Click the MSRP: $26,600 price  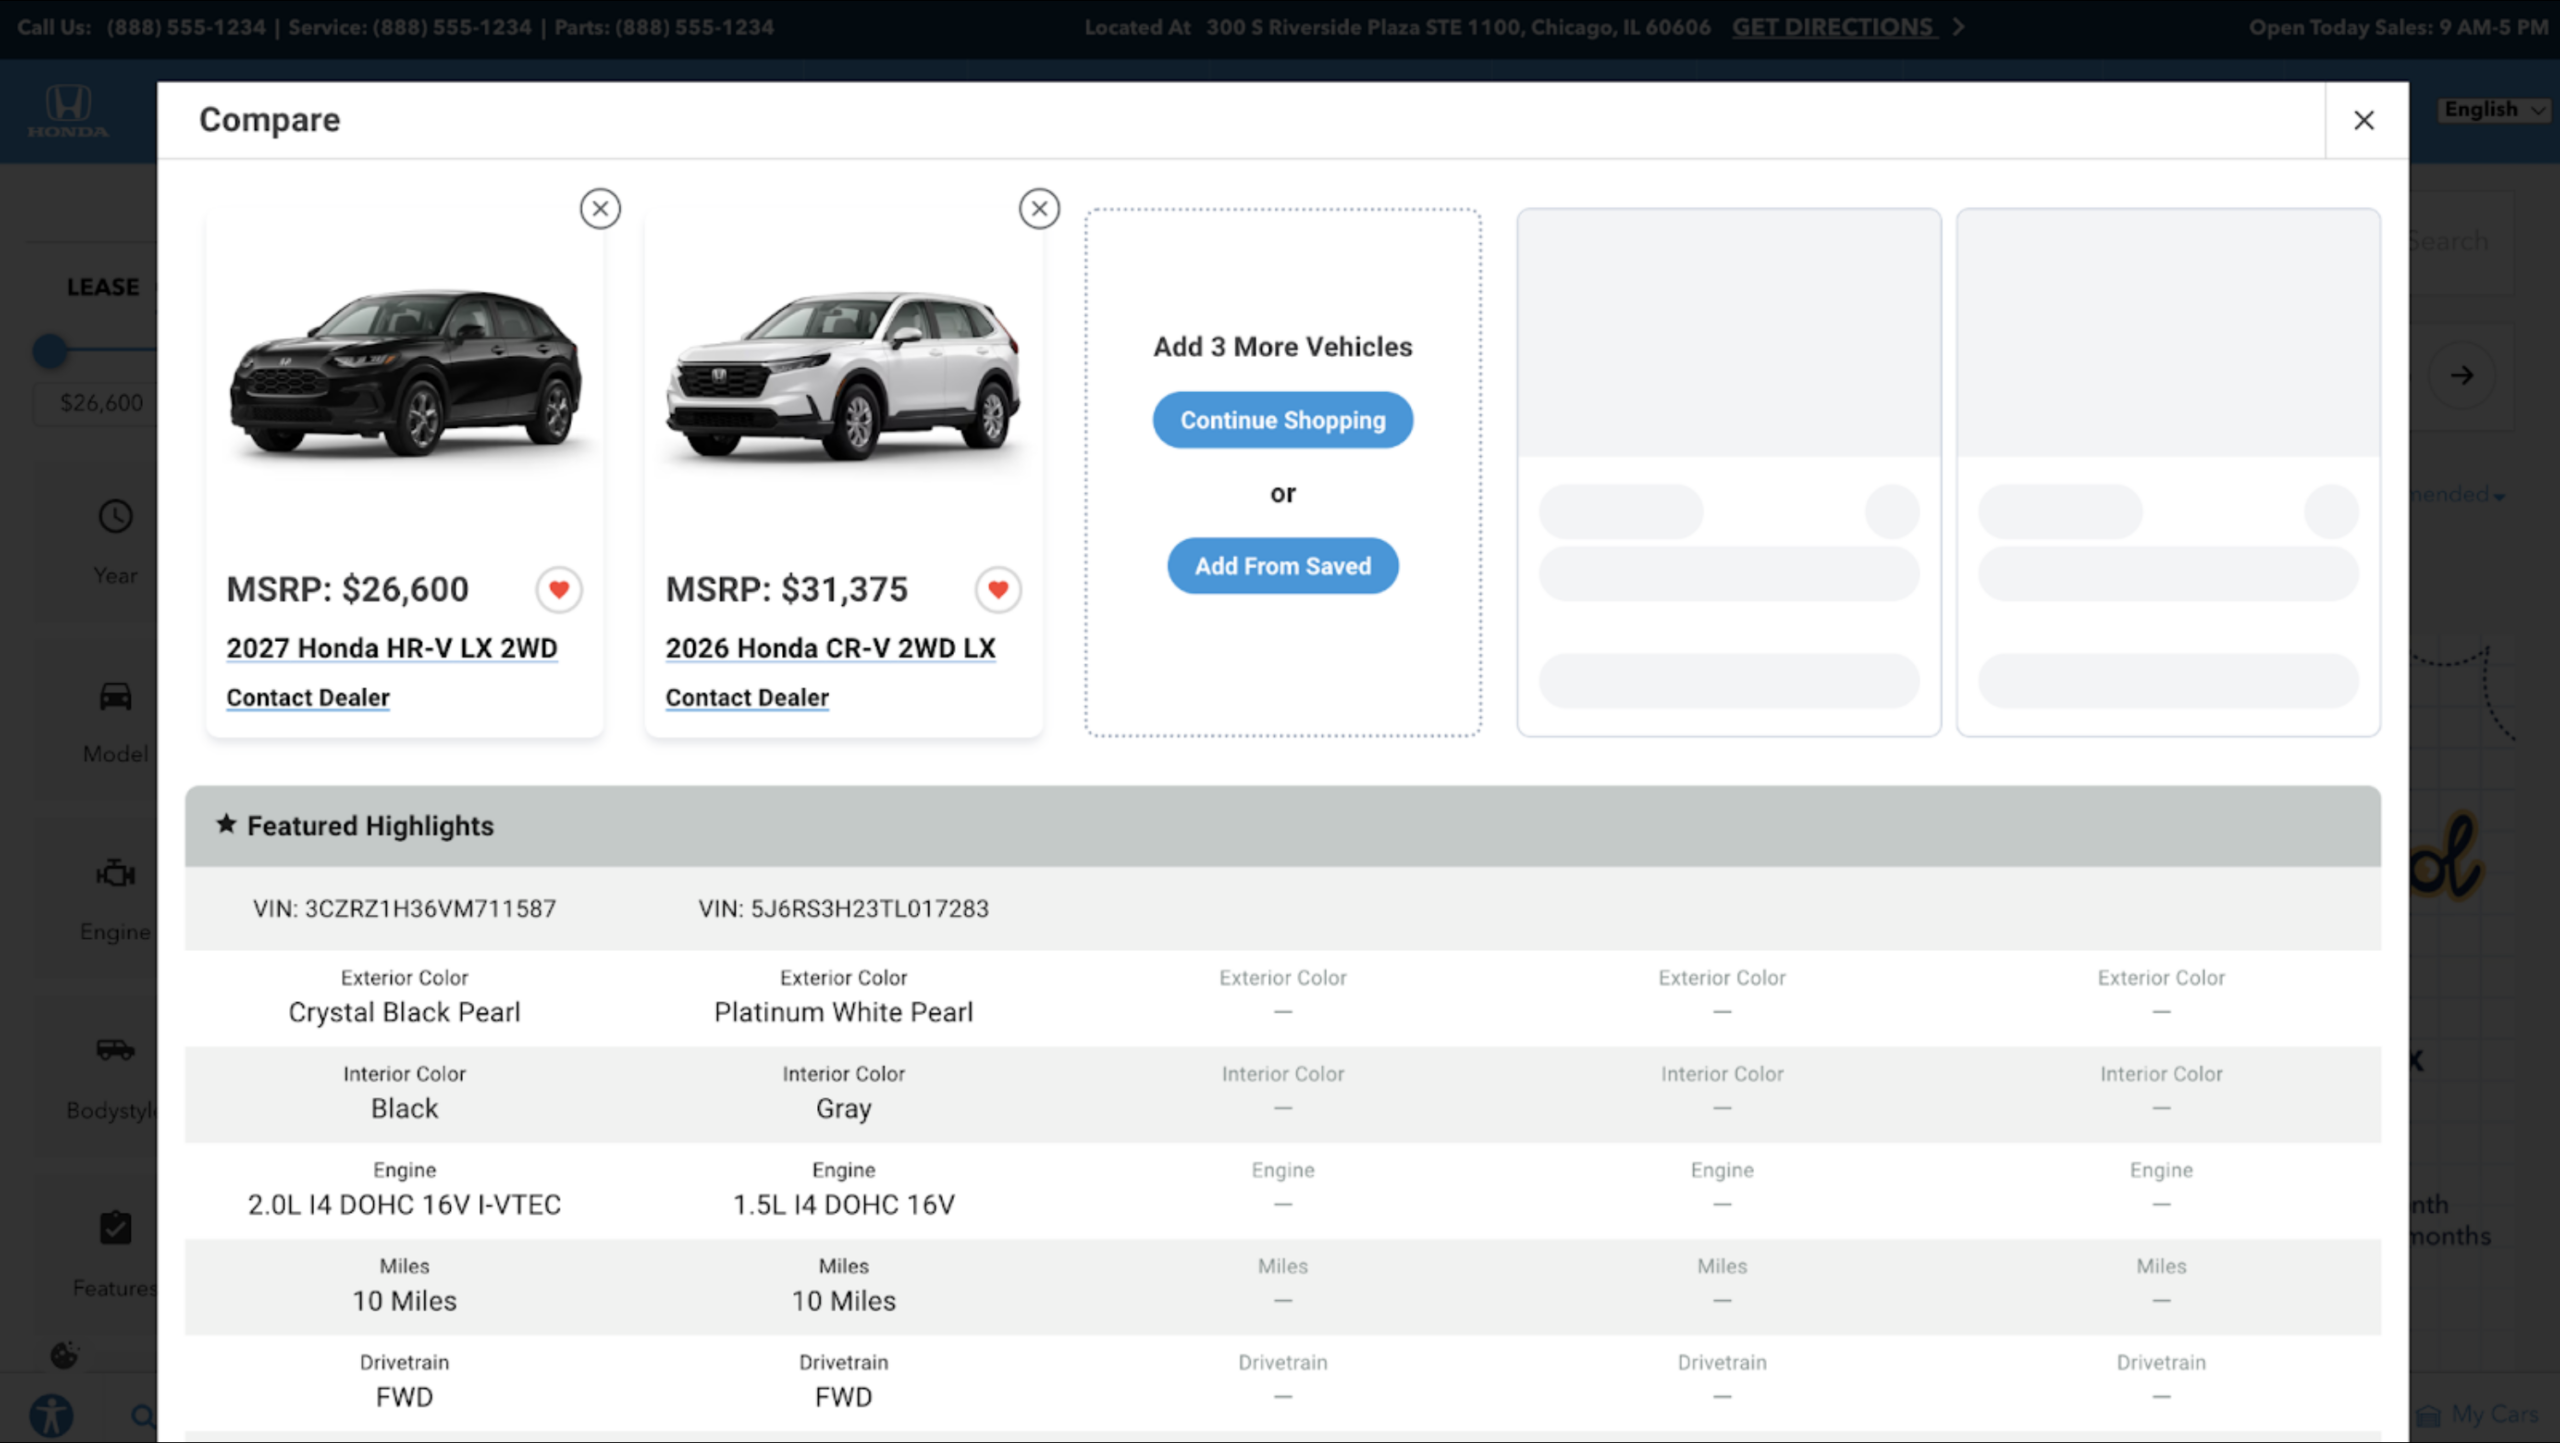click(x=347, y=589)
